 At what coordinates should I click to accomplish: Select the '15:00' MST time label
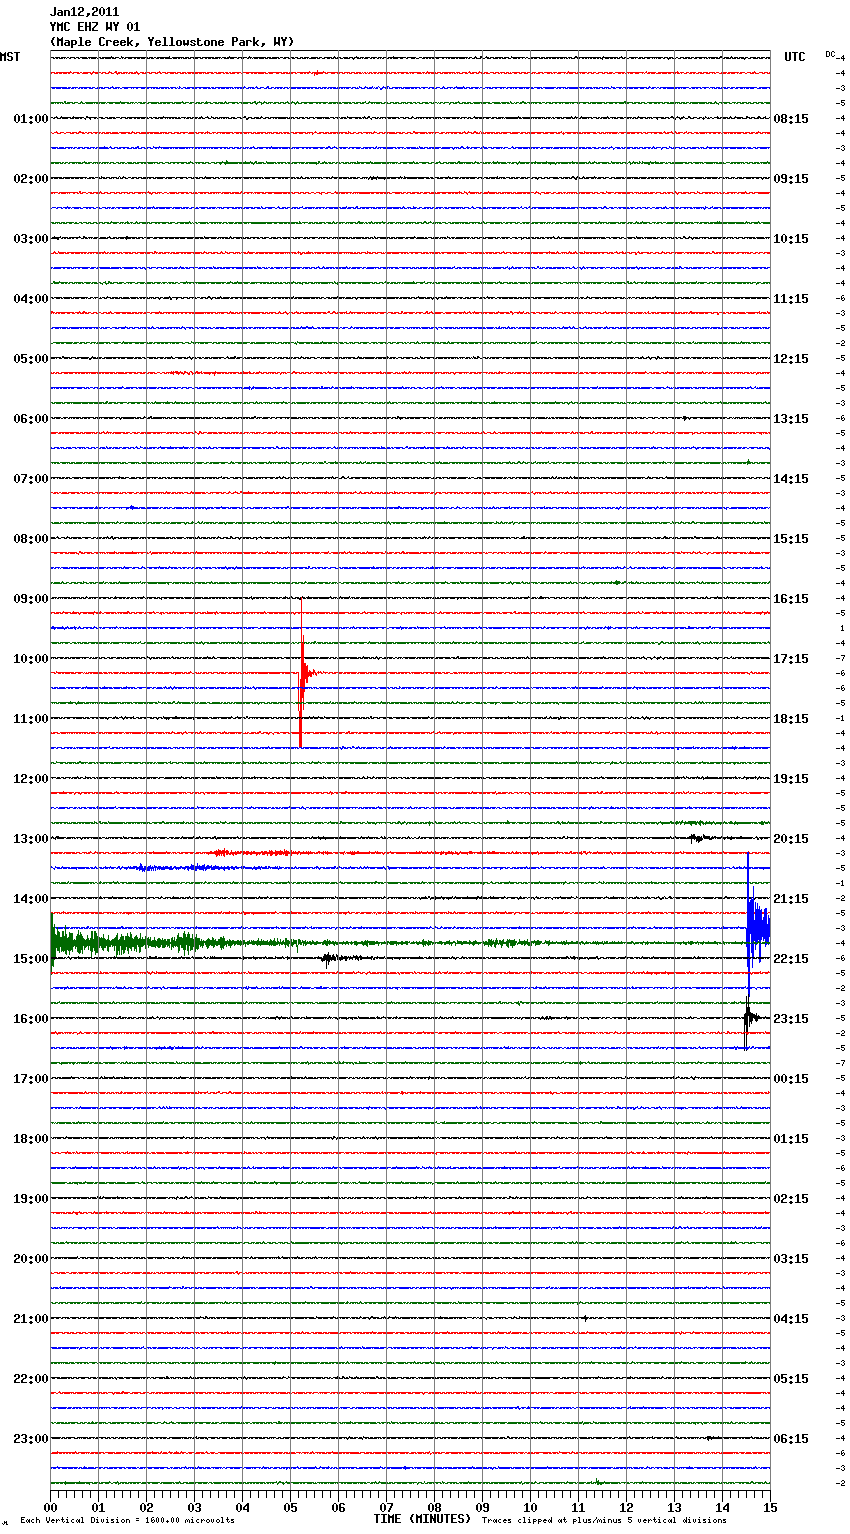pyautogui.click(x=31, y=959)
